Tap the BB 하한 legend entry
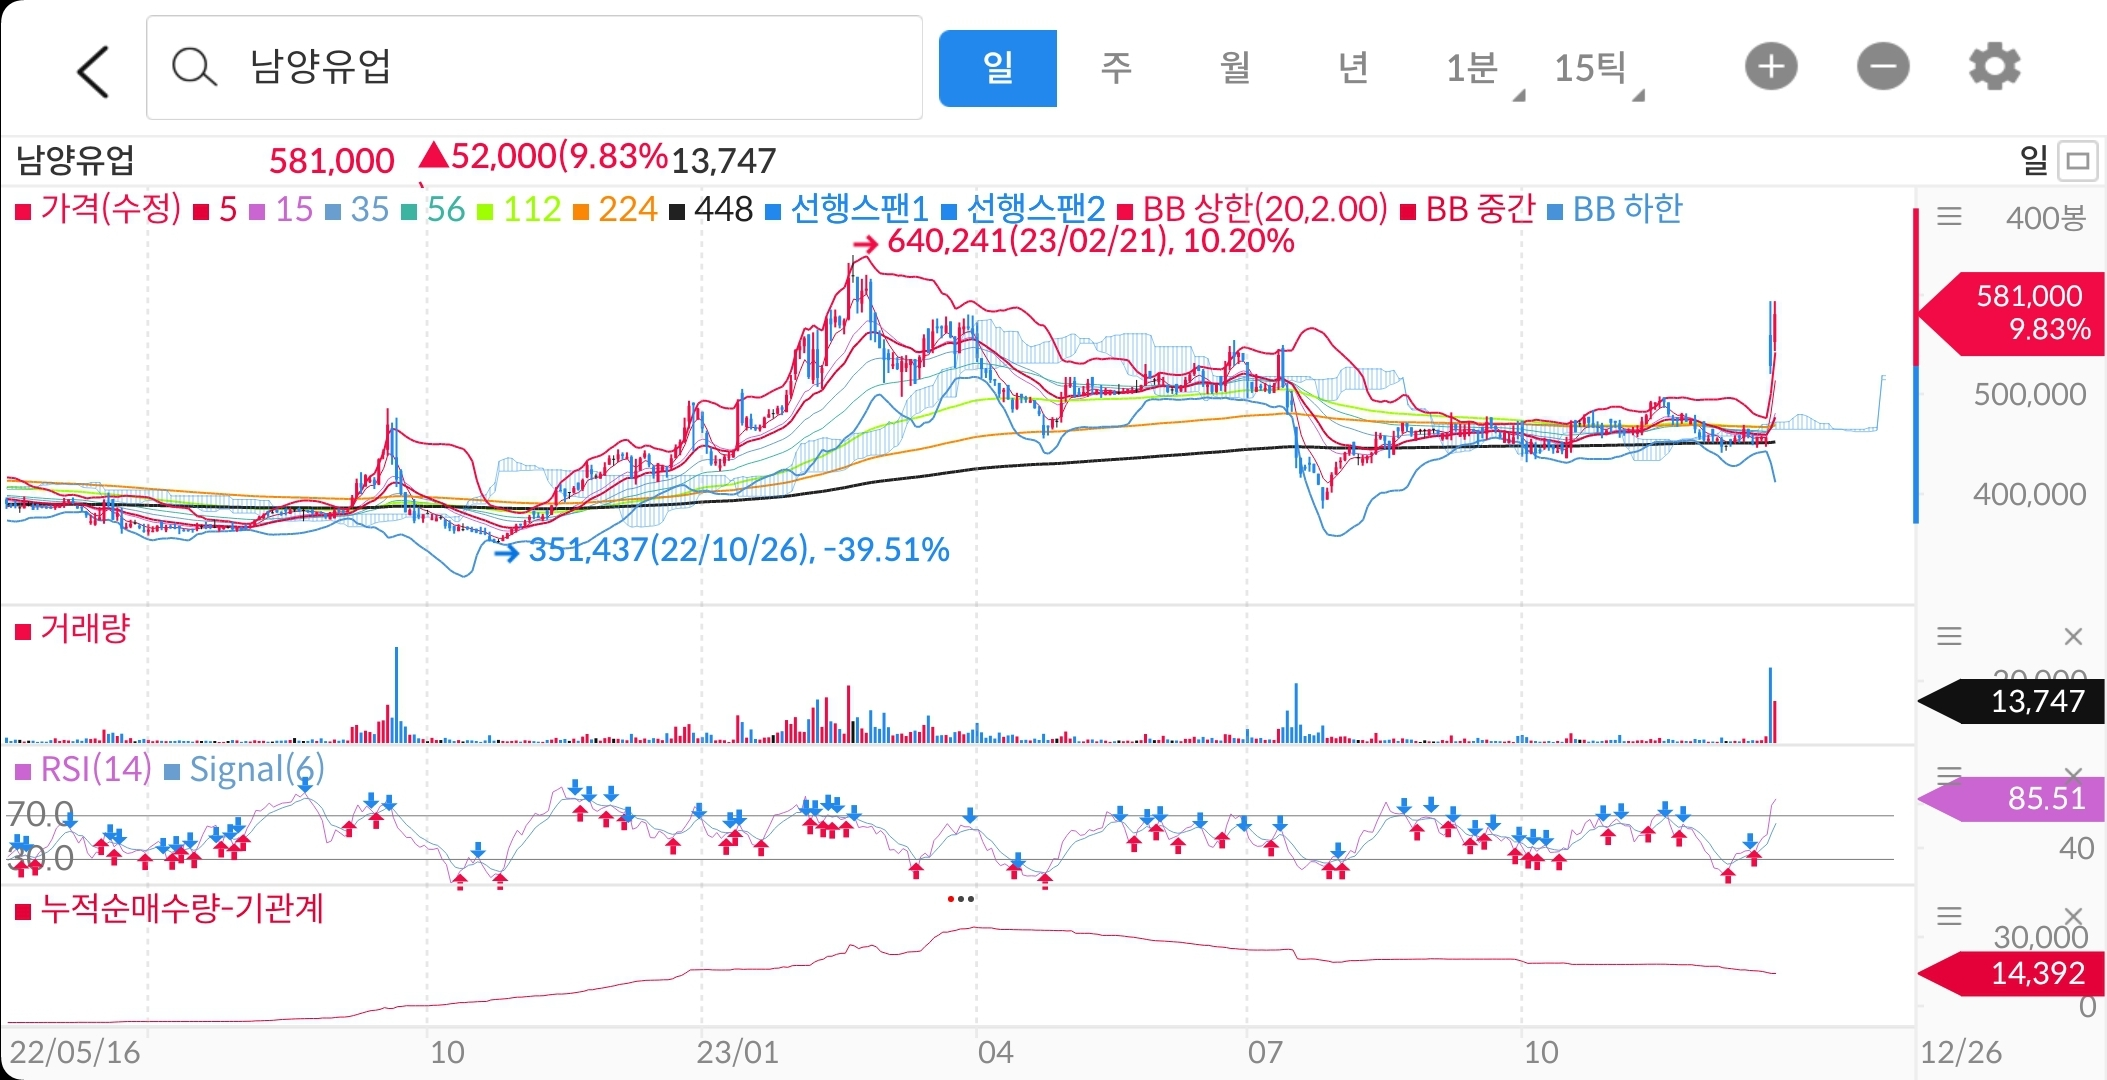The width and height of the screenshot is (2107, 1080). pyautogui.click(x=1615, y=209)
